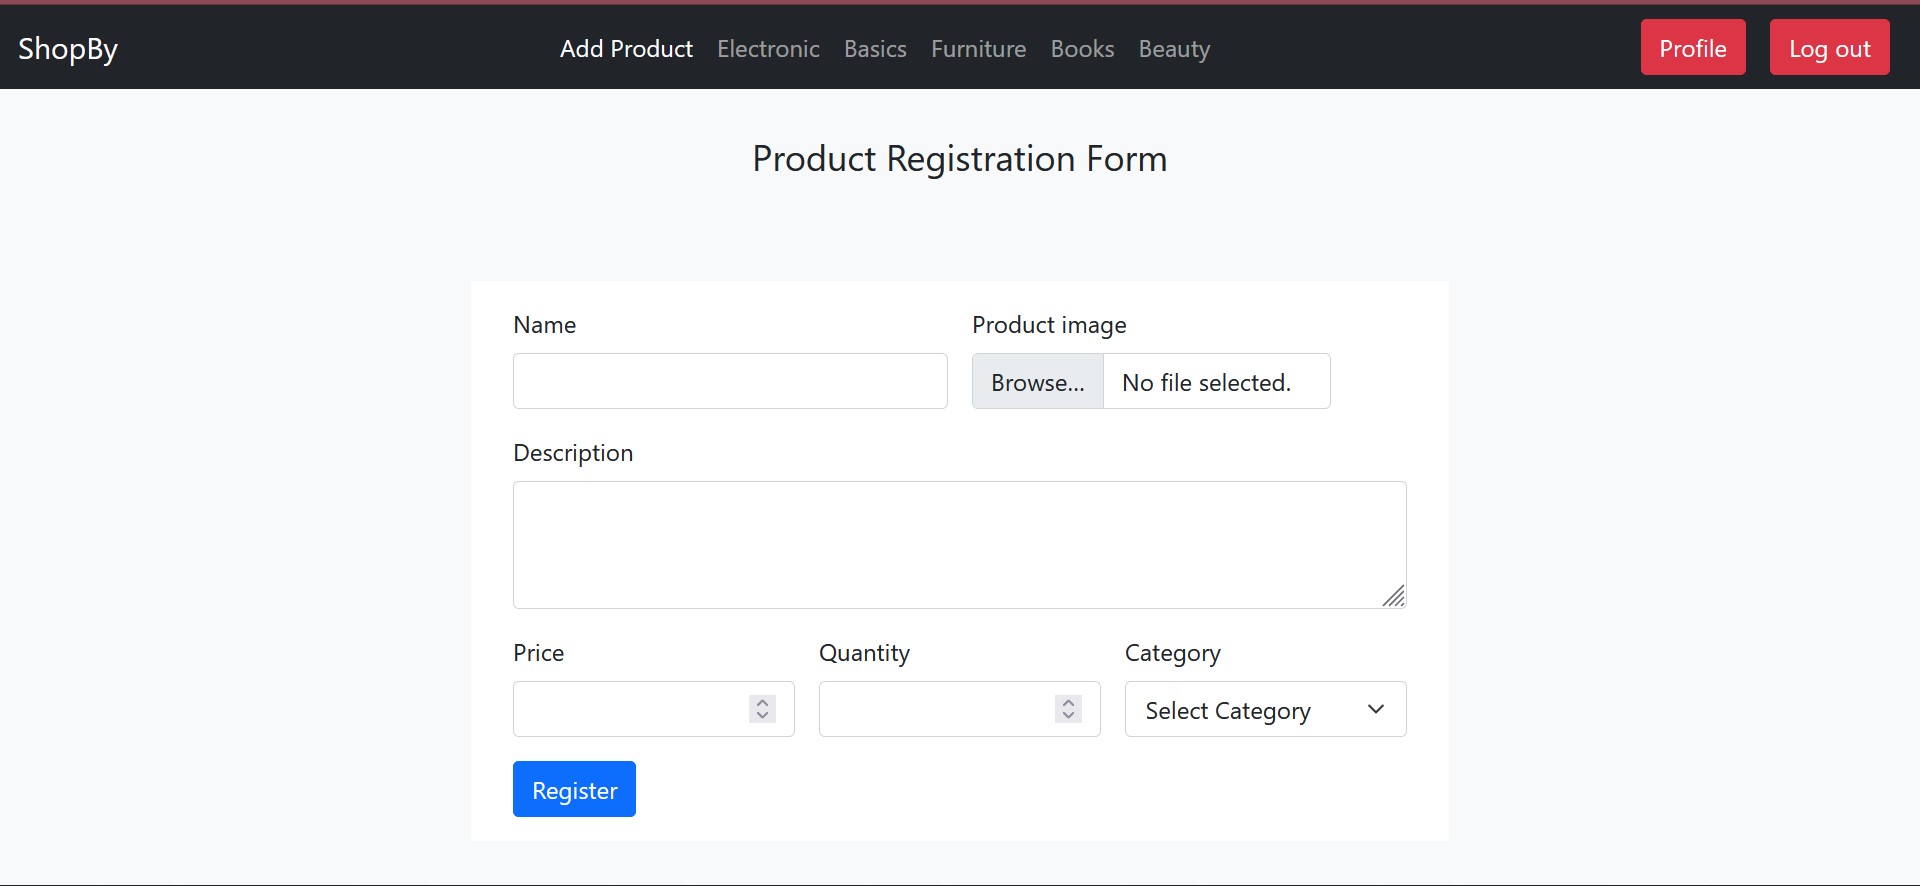Open the Basics category link
The width and height of the screenshot is (1920, 886).
875,49
